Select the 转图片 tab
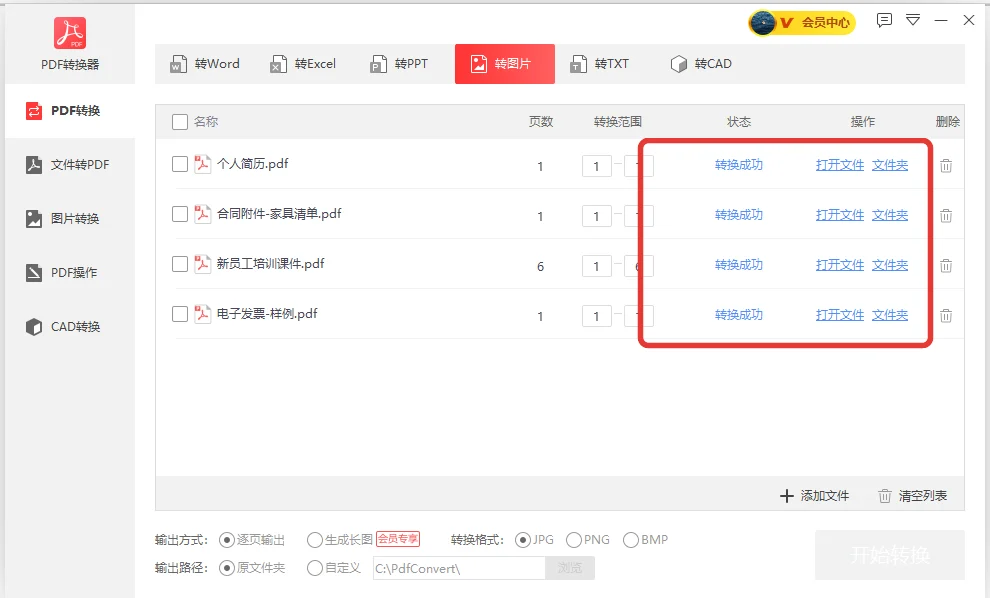 click(504, 64)
